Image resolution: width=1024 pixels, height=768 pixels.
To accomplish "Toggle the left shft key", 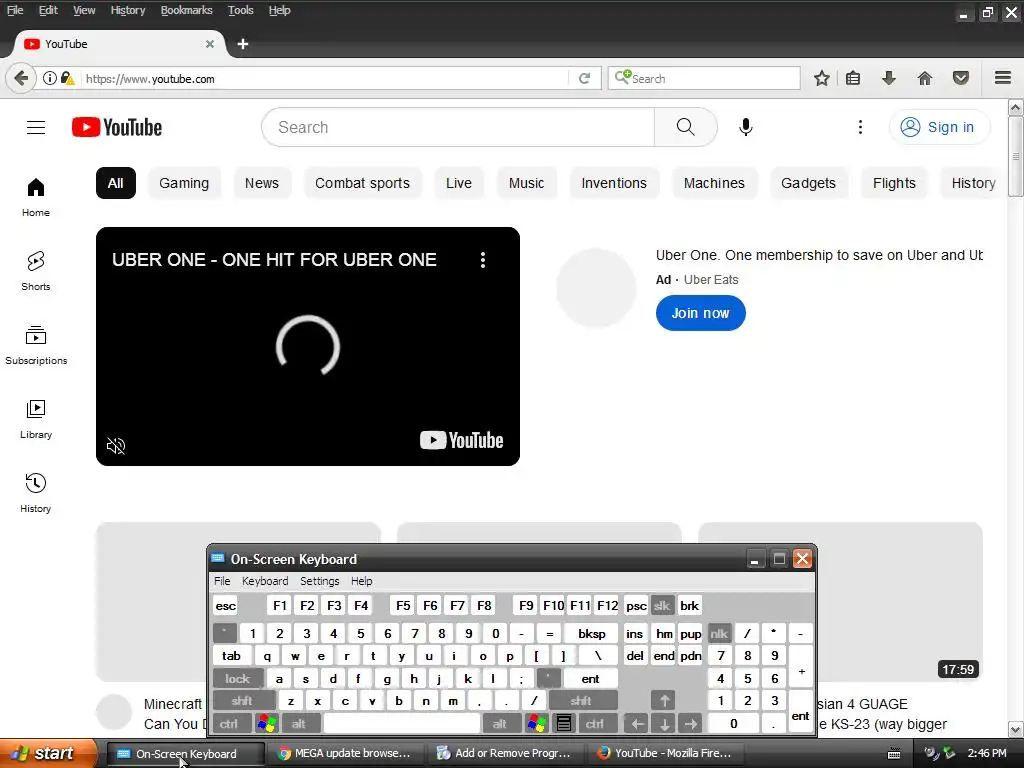I will [242, 701].
